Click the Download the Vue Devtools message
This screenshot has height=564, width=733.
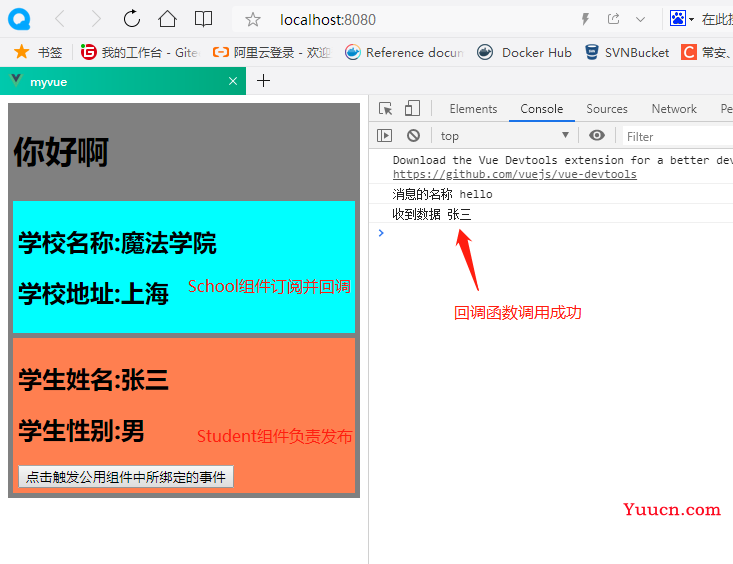[562, 160]
